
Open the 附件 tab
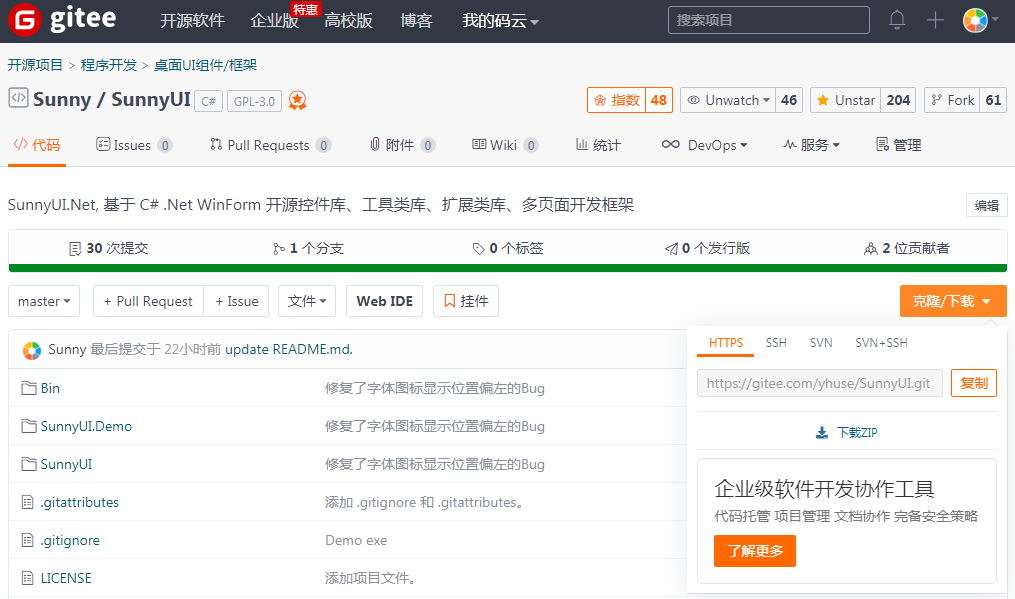402,145
